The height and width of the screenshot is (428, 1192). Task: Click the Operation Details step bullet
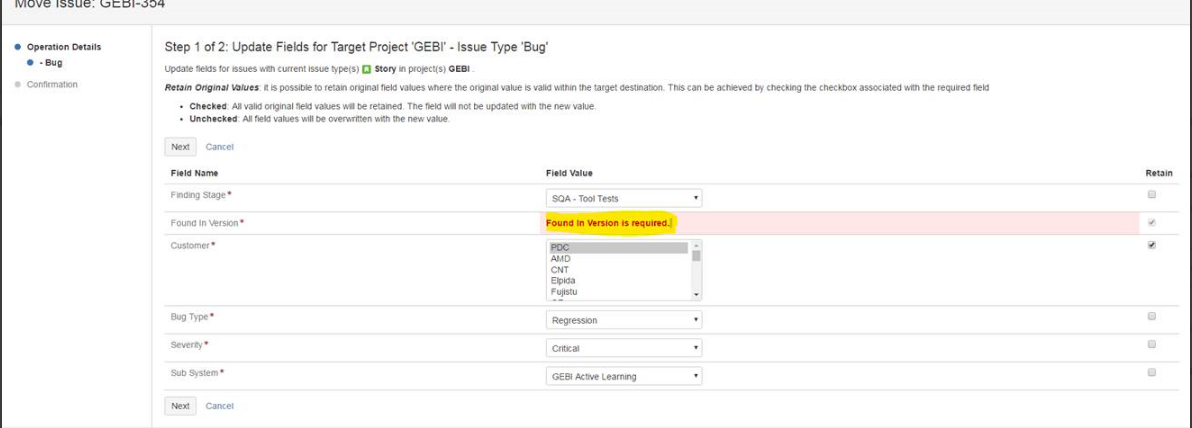pos(18,47)
